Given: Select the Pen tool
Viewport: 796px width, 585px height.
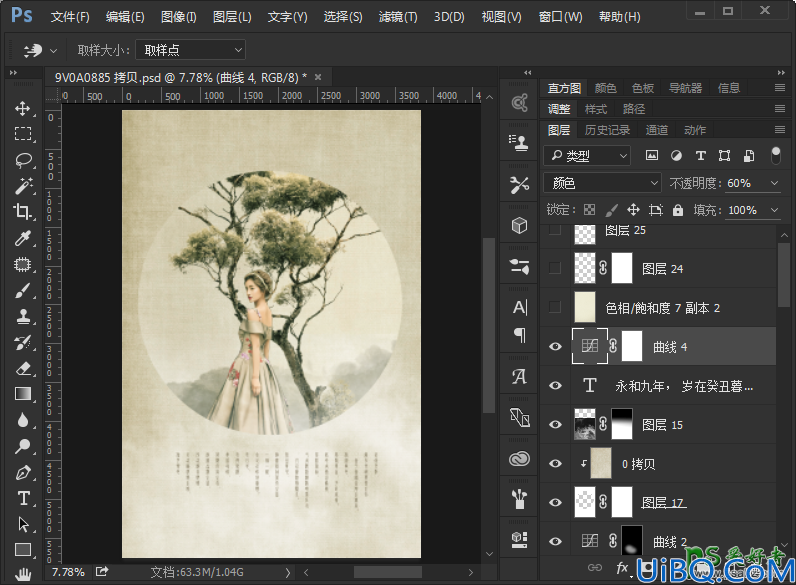Looking at the screenshot, I should [22, 473].
